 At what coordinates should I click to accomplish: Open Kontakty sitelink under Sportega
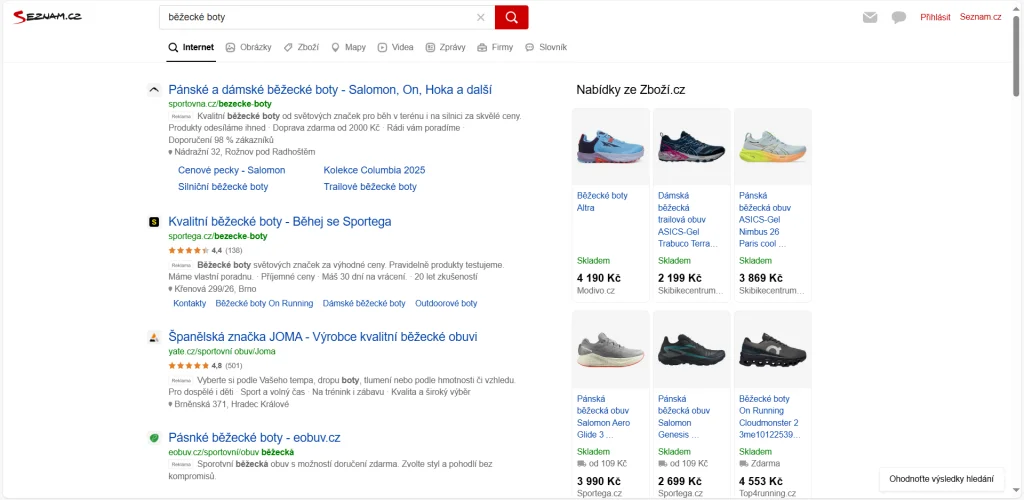point(189,304)
